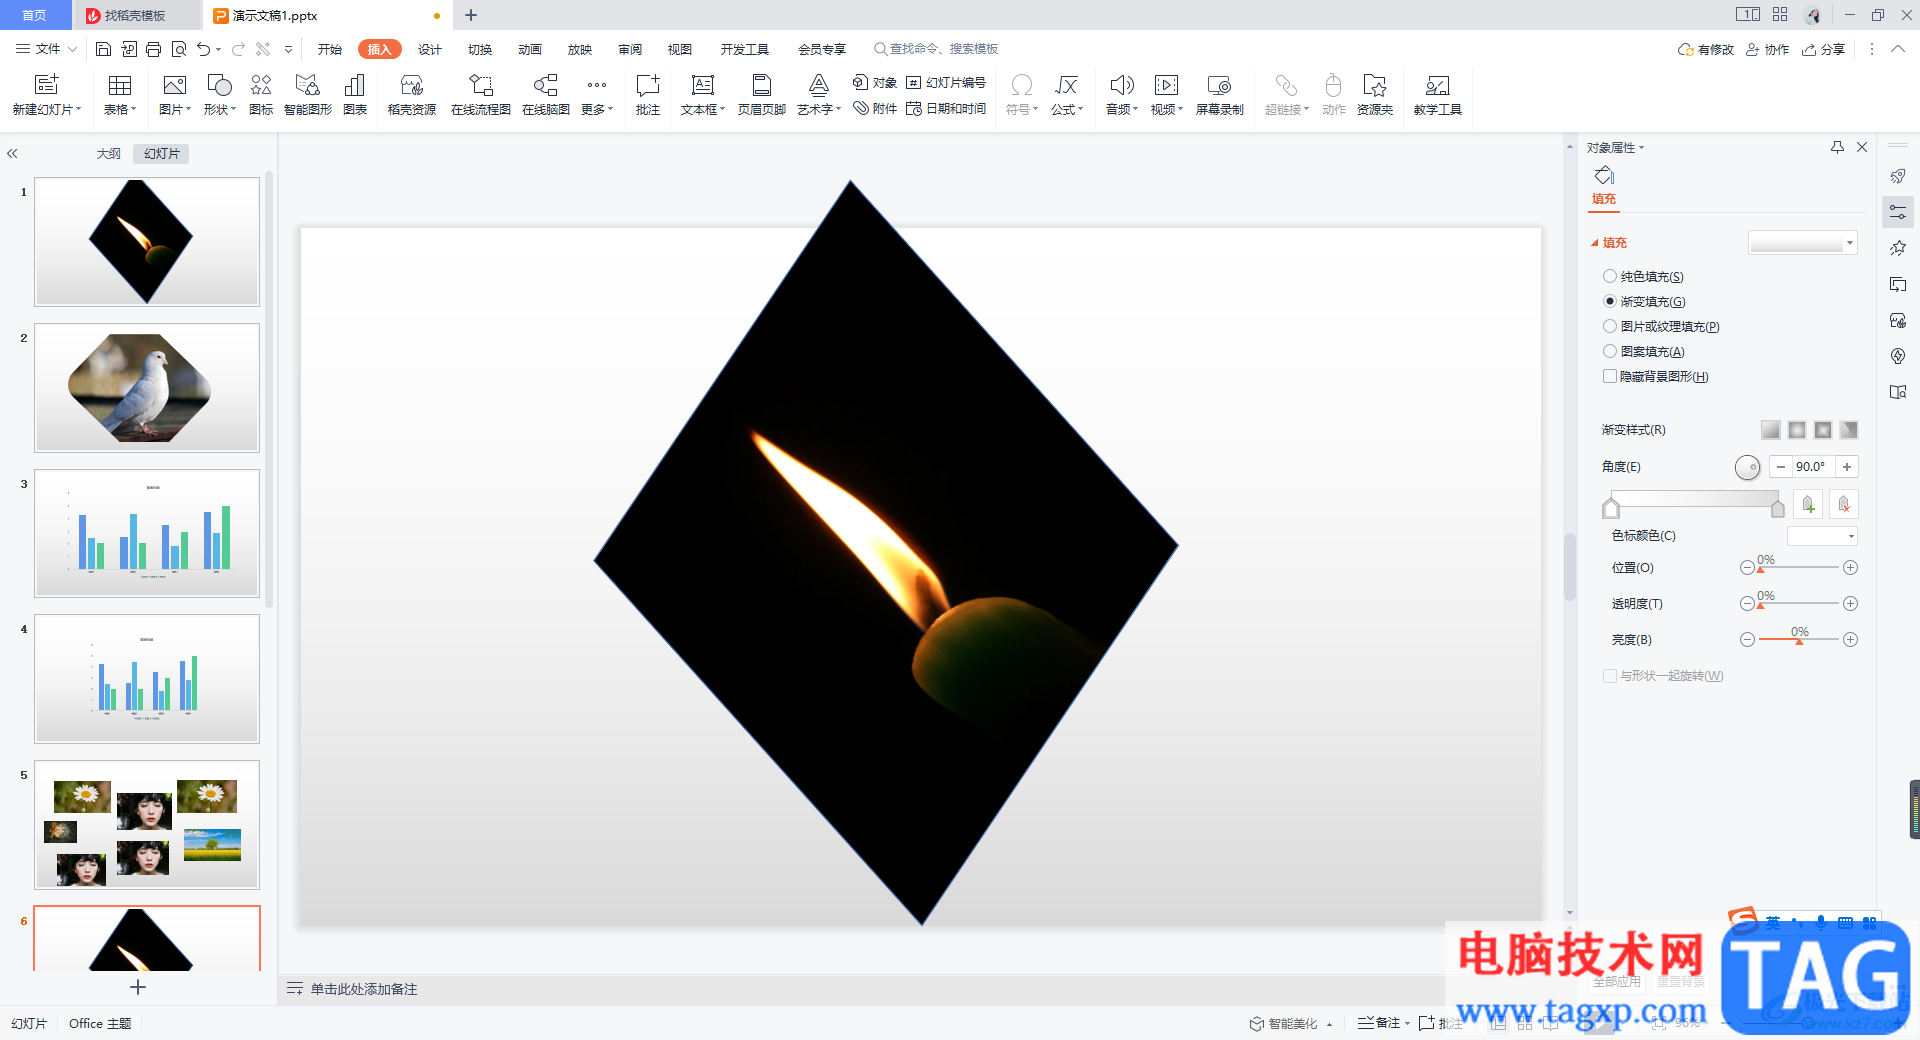Select the fourth gradient style swatch
Image resolution: width=1920 pixels, height=1040 pixels.
tap(1849, 430)
